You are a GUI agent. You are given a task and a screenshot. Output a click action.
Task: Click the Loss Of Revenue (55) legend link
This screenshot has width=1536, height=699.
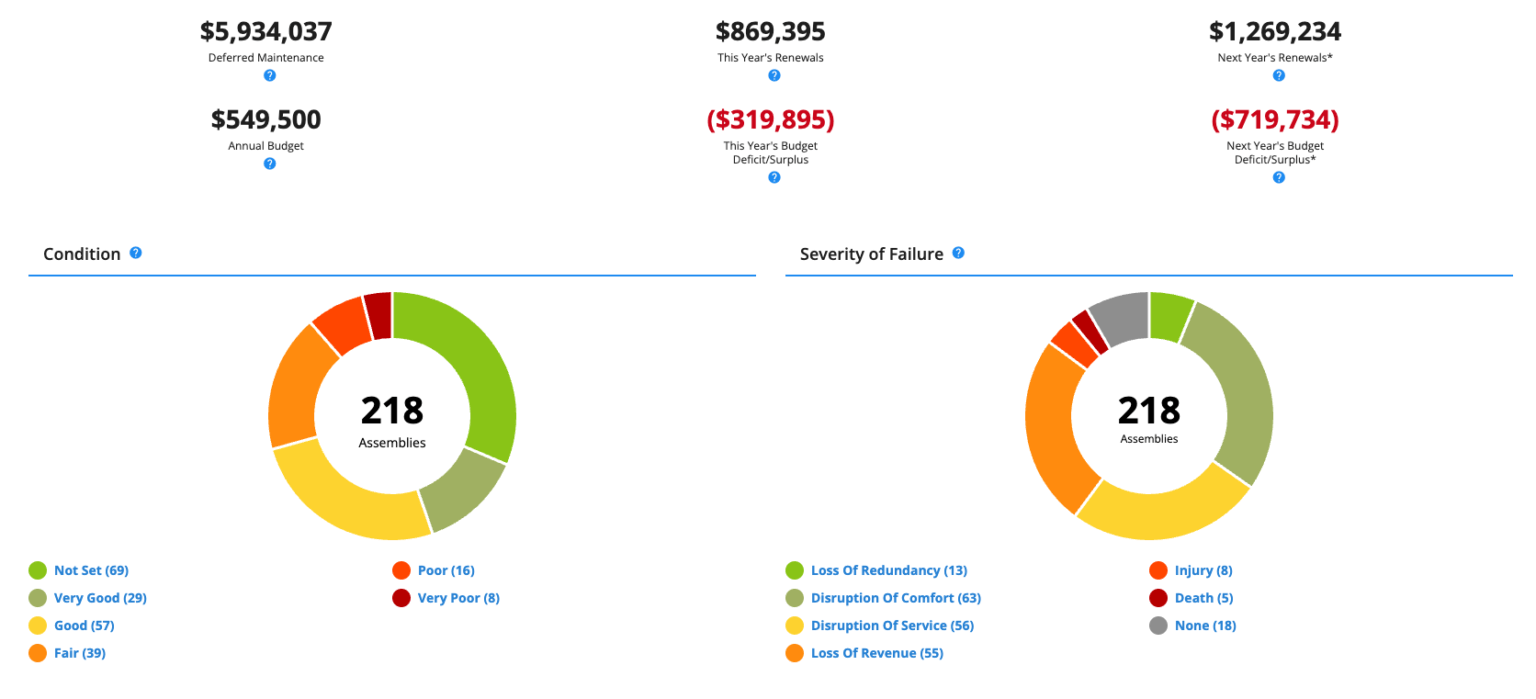click(876, 653)
